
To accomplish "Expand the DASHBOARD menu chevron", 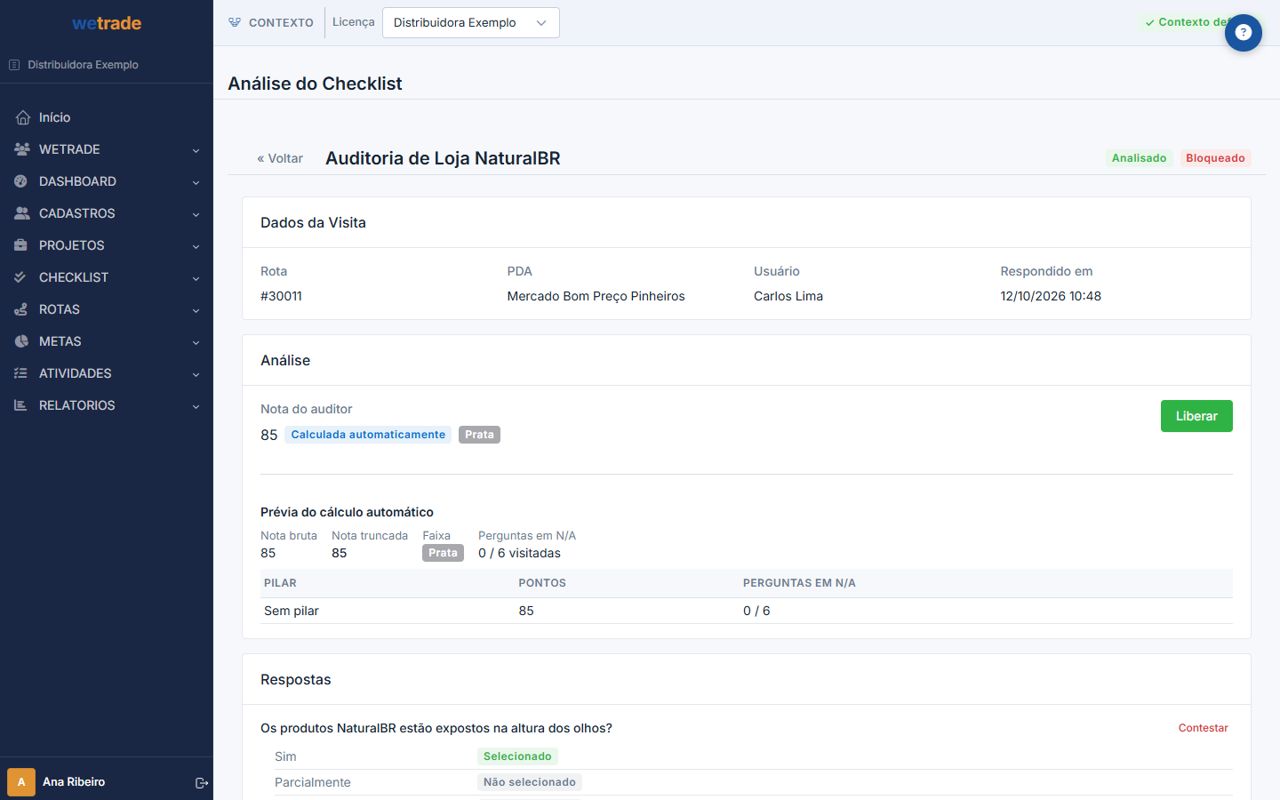I will (x=196, y=183).
